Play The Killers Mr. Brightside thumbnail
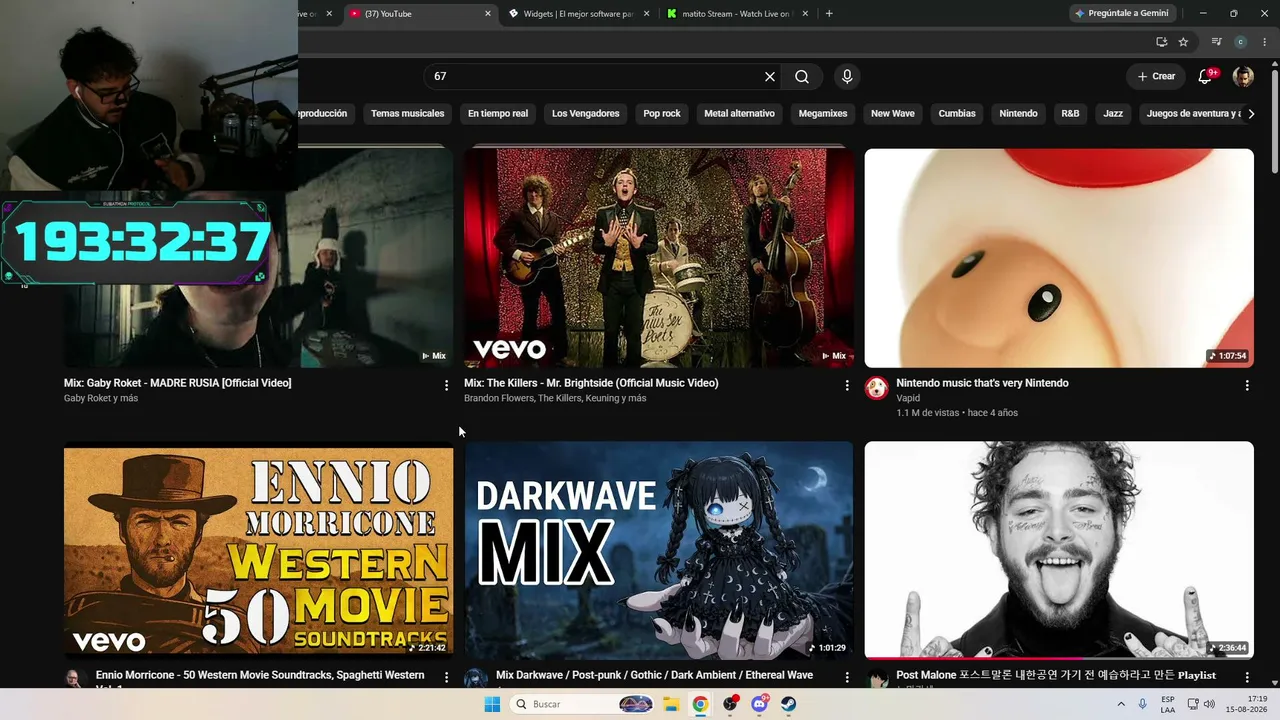This screenshot has width=1280, height=720. point(659,258)
